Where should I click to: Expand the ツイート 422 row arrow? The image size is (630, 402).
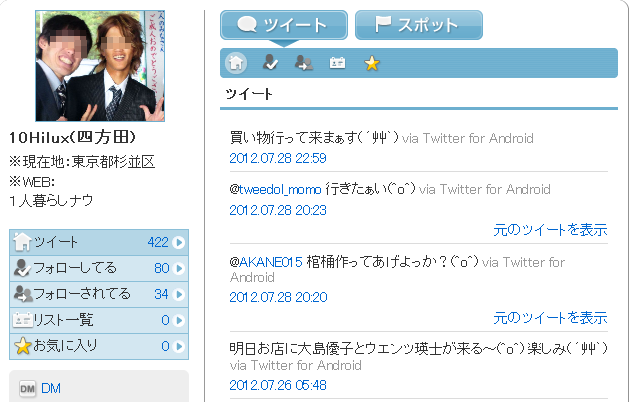(179, 242)
